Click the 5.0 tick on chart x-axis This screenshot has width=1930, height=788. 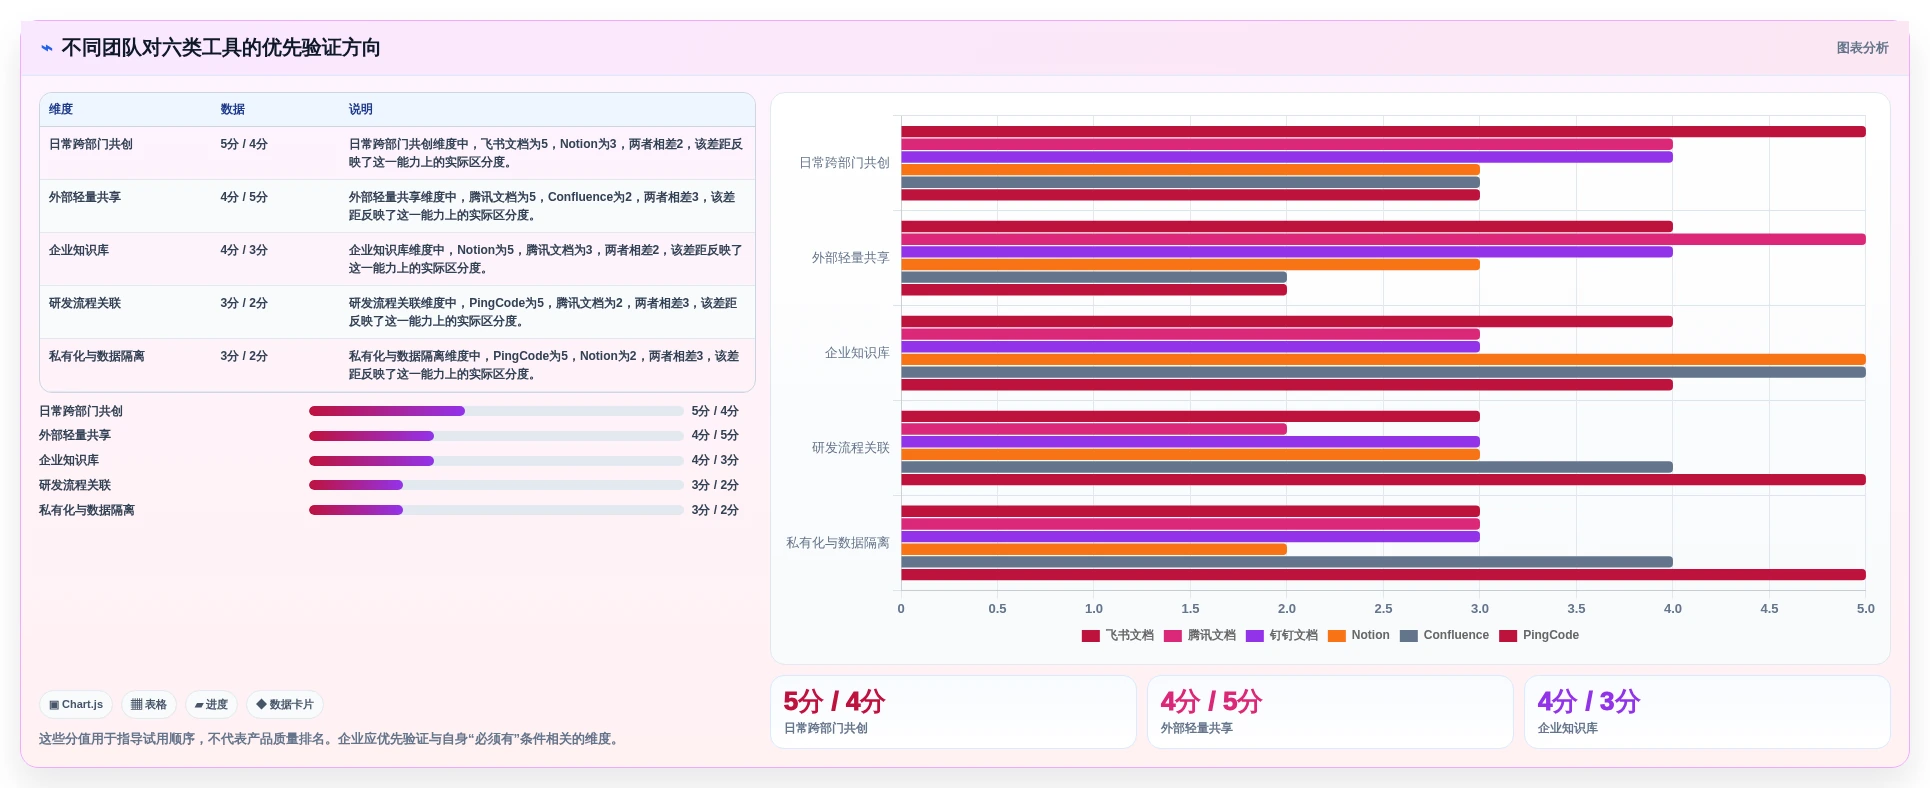tap(1865, 608)
